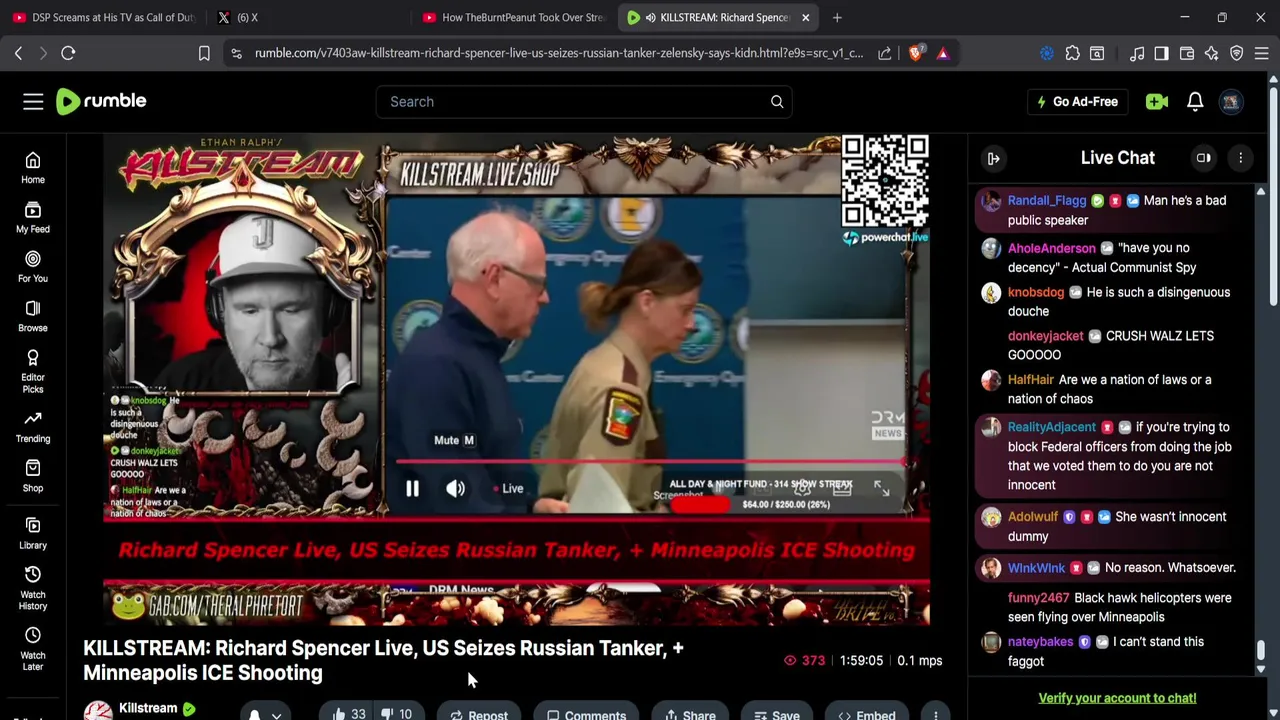Open My Feed in the sidebar
The width and height of the screenshot is (1280, 720).
pos(33,217)
